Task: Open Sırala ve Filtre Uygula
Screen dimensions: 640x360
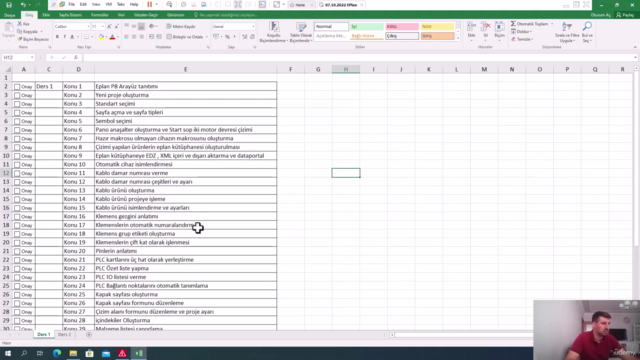Action: 567,32
